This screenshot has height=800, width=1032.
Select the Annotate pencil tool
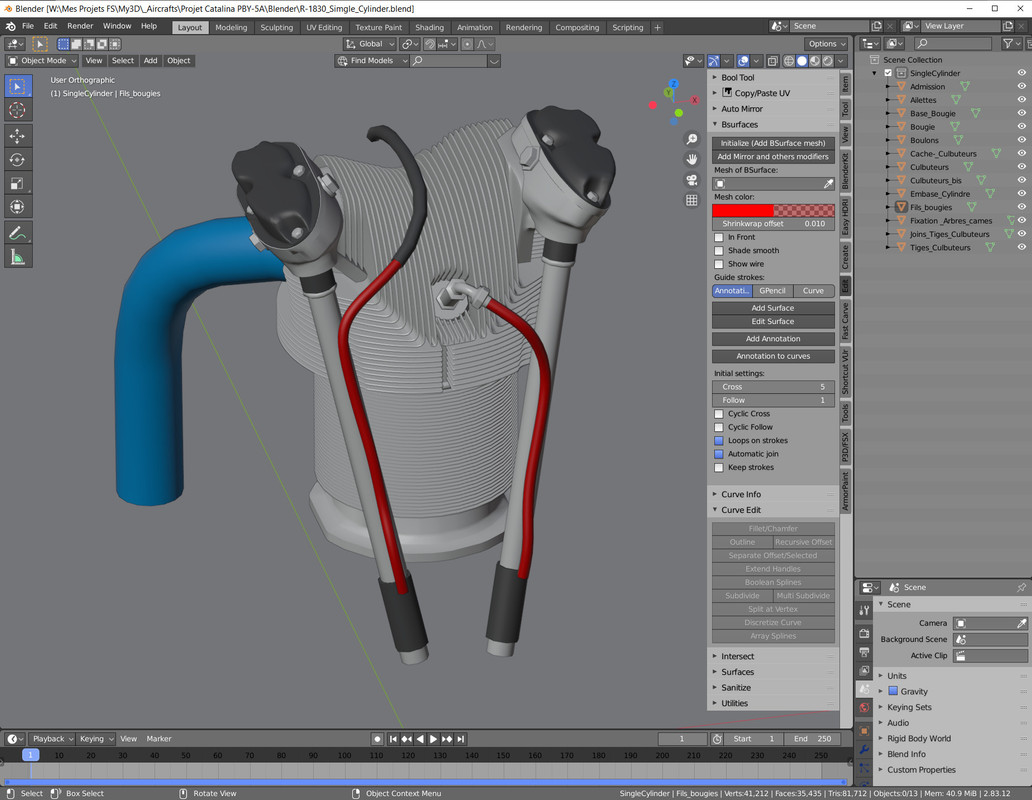[17, 233]
